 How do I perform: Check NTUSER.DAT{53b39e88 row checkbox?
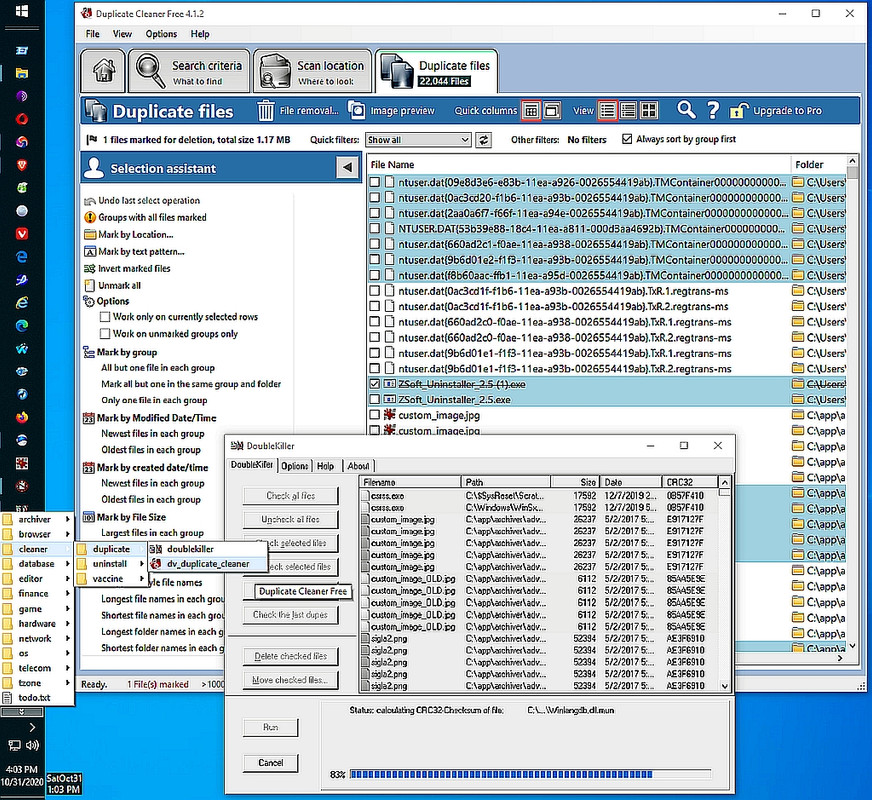pyautogui.click(x=375, y=228)
